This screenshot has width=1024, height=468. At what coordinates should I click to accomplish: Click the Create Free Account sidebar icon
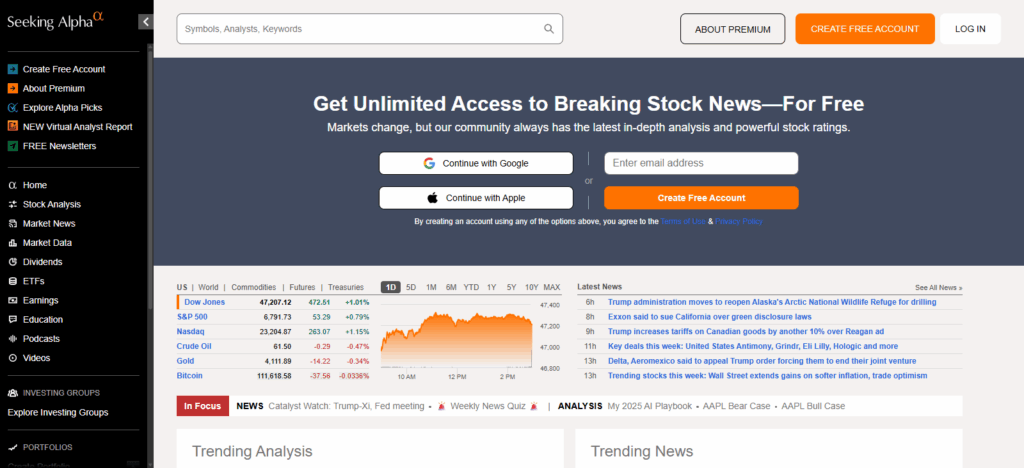(x=12, y=69)
